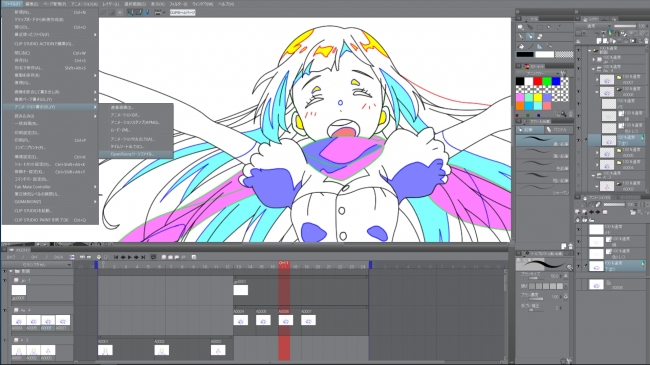Toggle visibility of jp:1 layer in Layer panel
This screenshot has height=365, width=650.
(x=579, y=59)
